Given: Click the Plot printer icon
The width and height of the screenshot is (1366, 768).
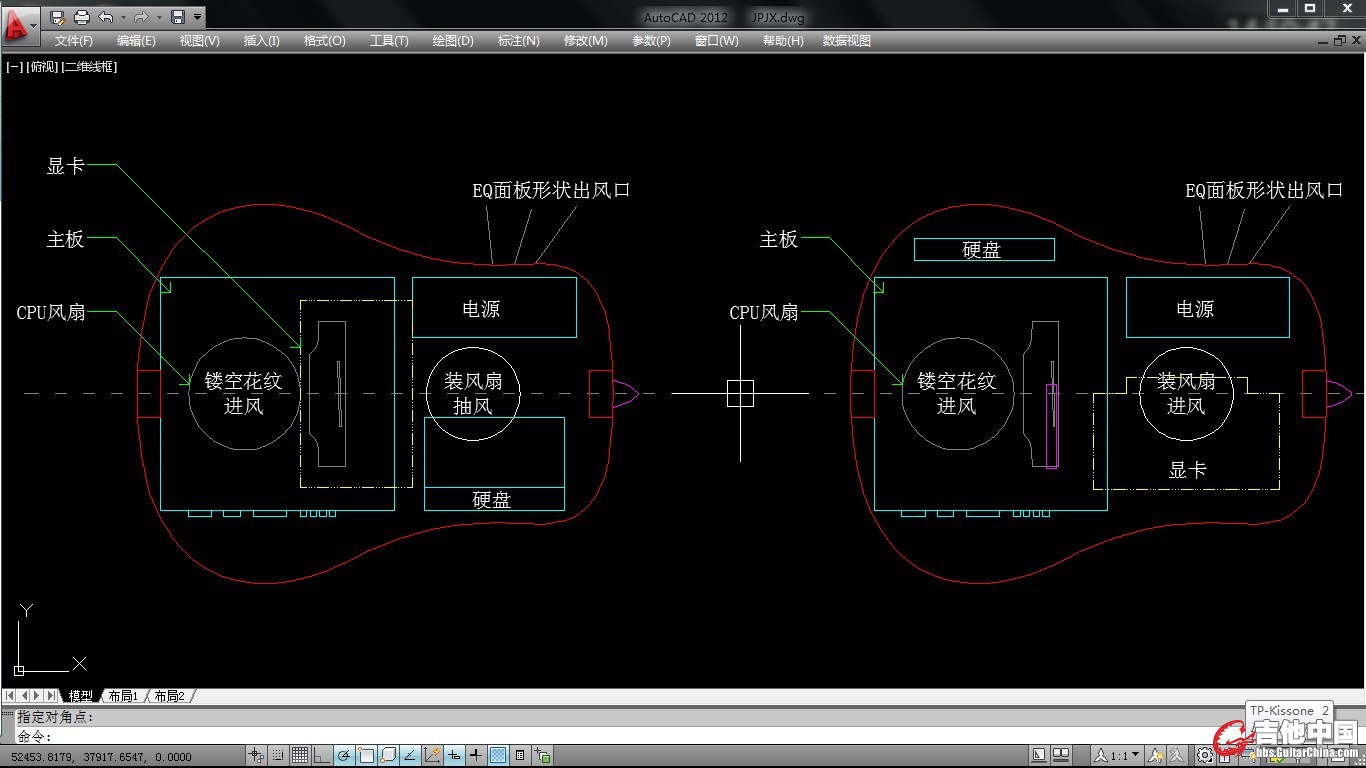Looking at the screenshot, I should point(82,17).
